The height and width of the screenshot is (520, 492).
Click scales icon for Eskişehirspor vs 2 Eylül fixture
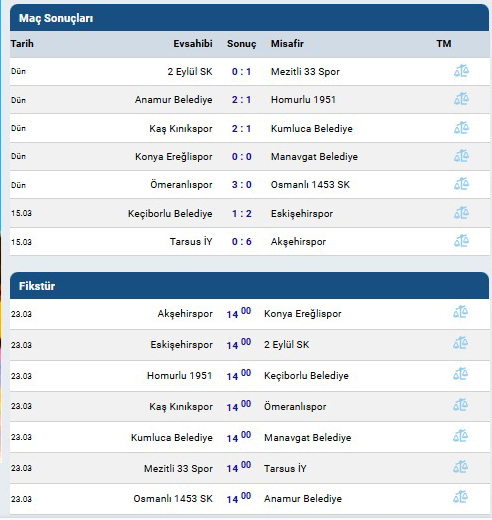(x=460, y=343)
